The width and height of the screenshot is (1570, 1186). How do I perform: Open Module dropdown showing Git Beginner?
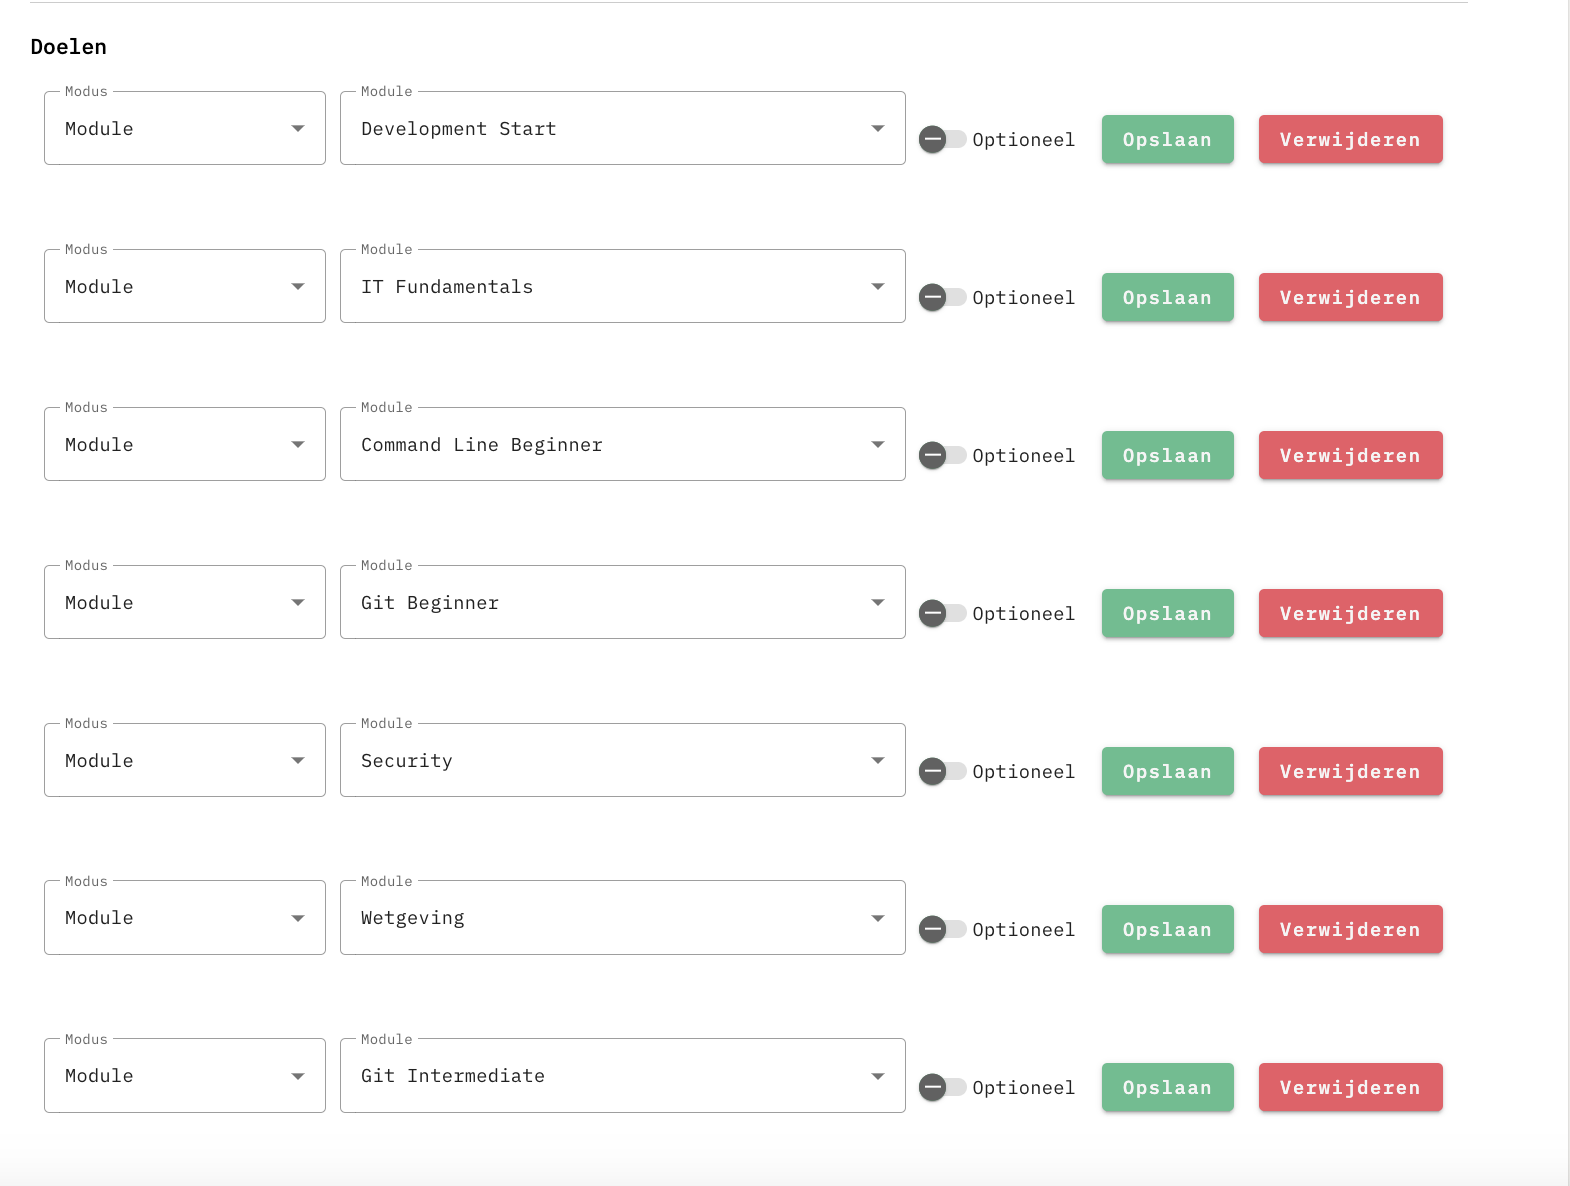coord(623,602)
